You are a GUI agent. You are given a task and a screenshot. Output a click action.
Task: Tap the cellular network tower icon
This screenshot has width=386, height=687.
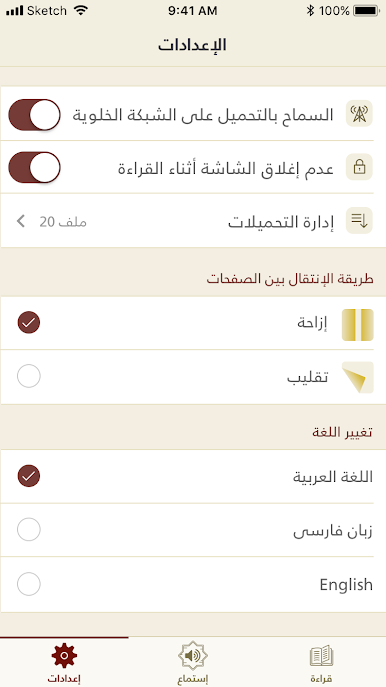(x=359, y=113)
